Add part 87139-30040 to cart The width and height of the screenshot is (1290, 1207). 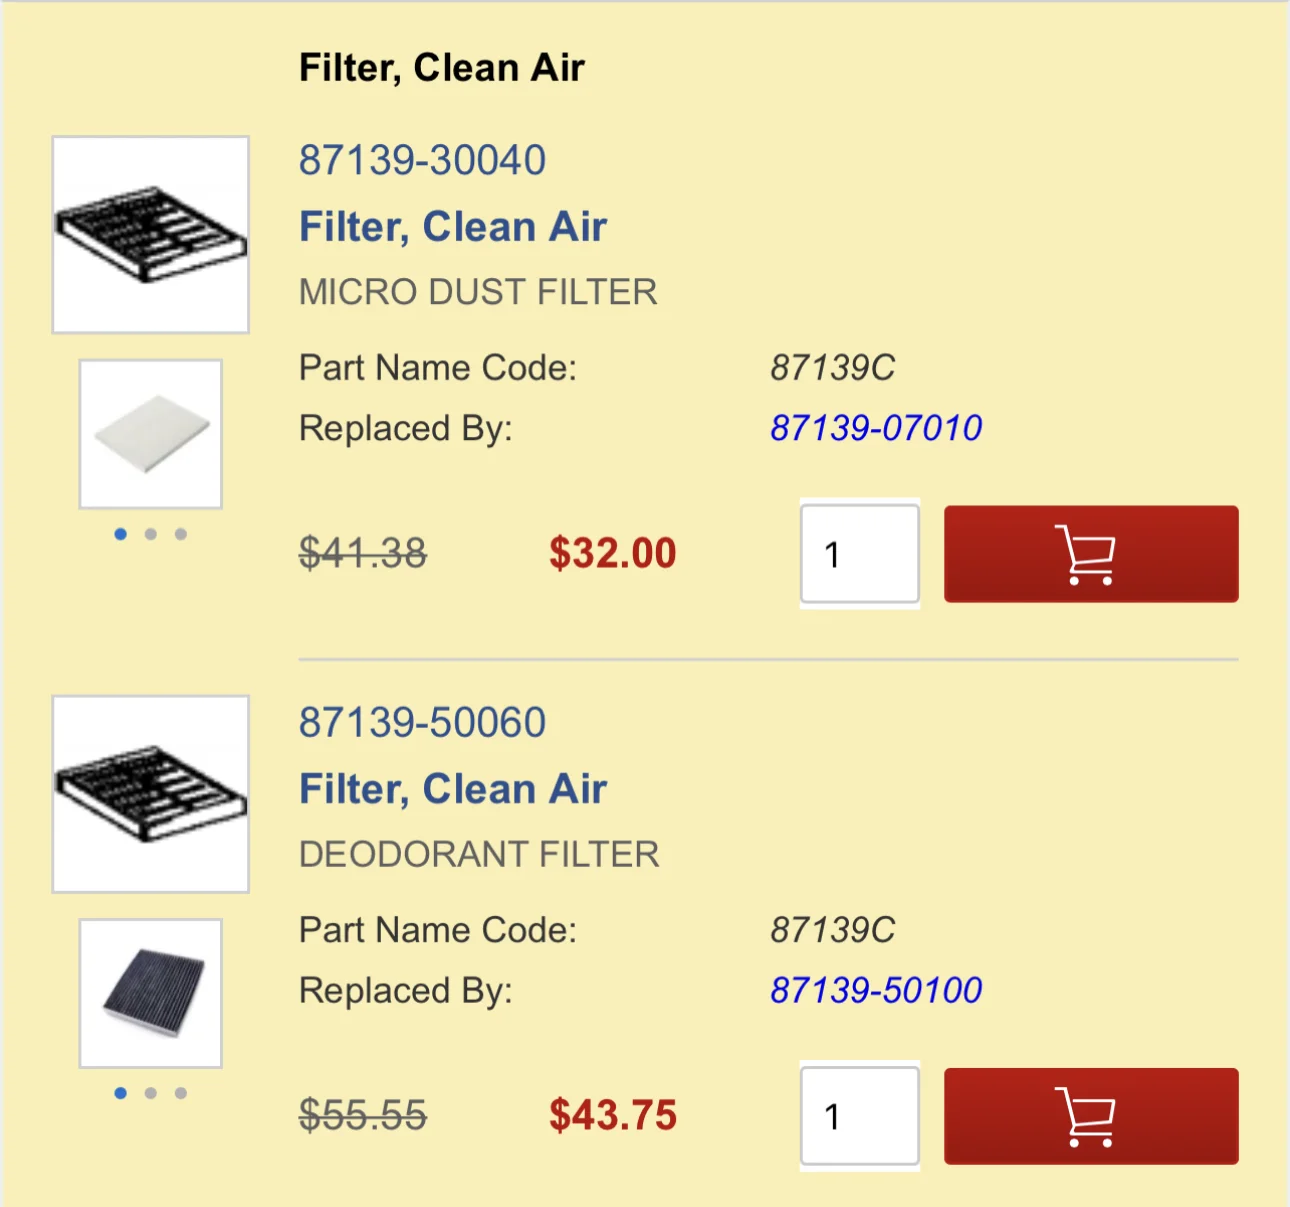(x=1091, y=554)
